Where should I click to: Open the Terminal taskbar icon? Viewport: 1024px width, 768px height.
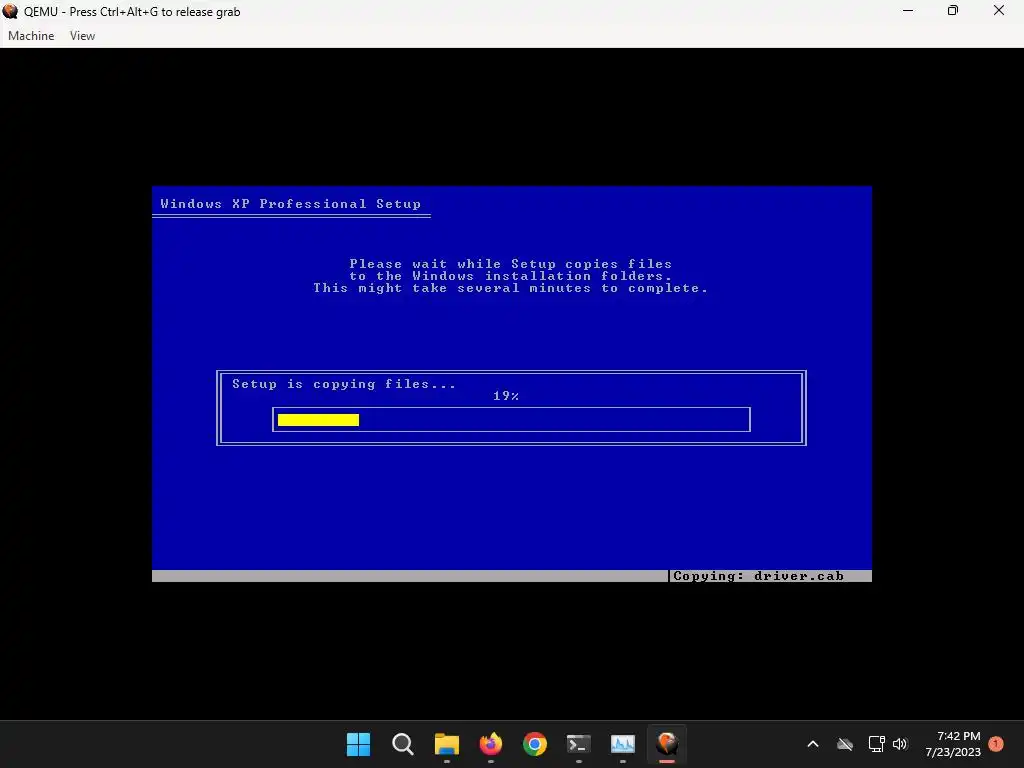click(579, 744)
